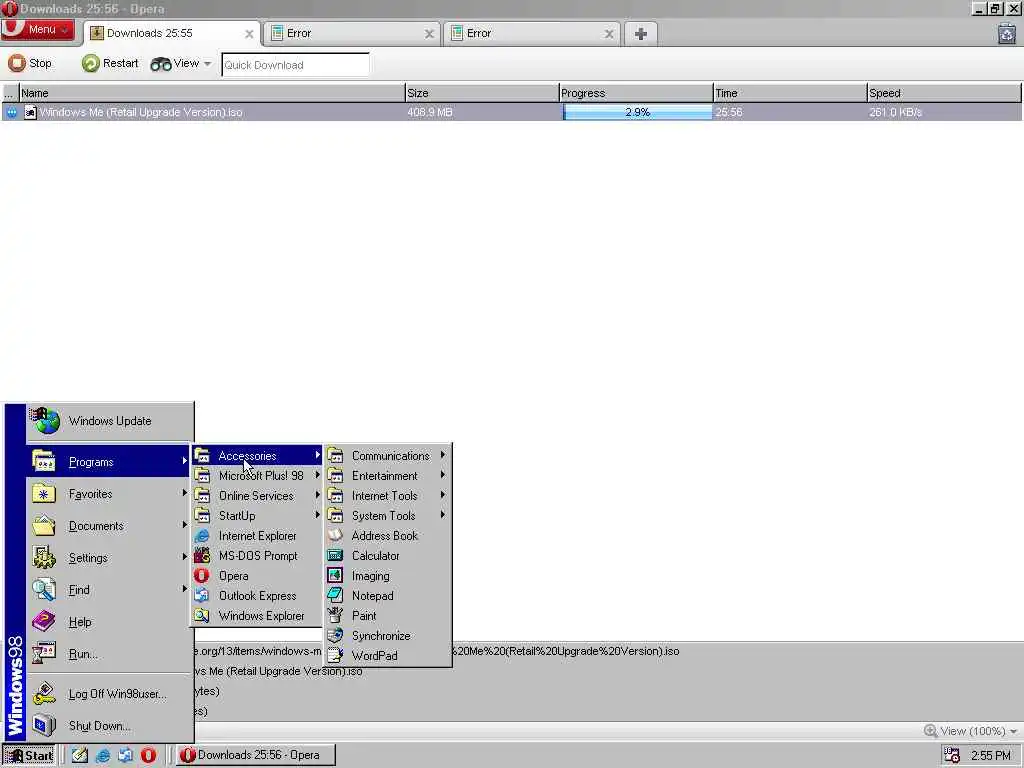This screenshot has height=768, width=1024.
Task: Open the Run dialog
Action: (108, 654)
